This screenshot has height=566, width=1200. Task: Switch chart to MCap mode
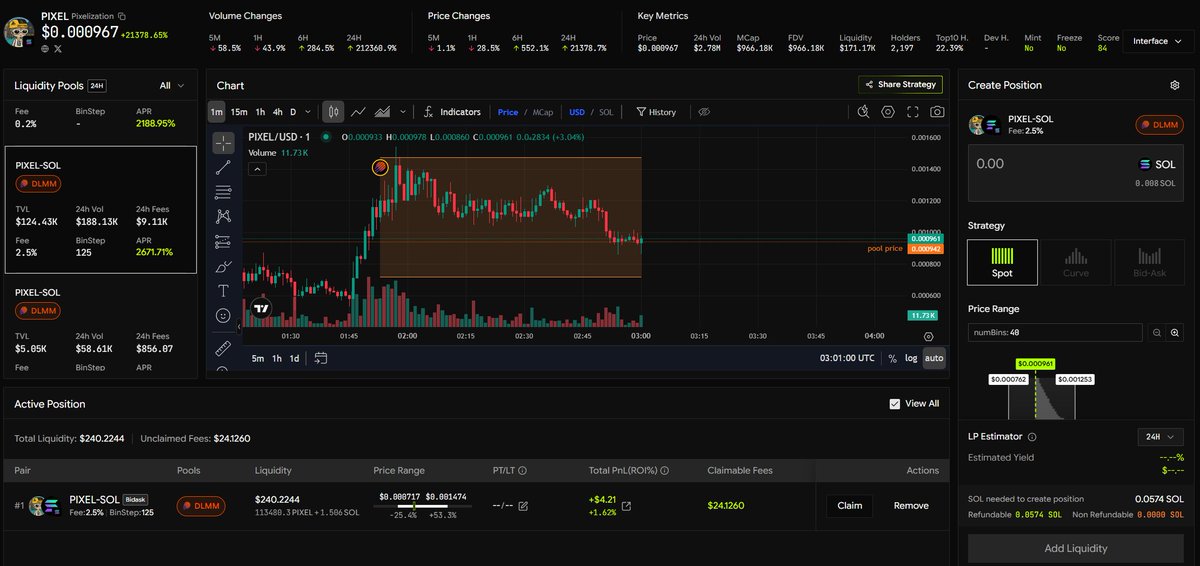(x=543, y=112)
